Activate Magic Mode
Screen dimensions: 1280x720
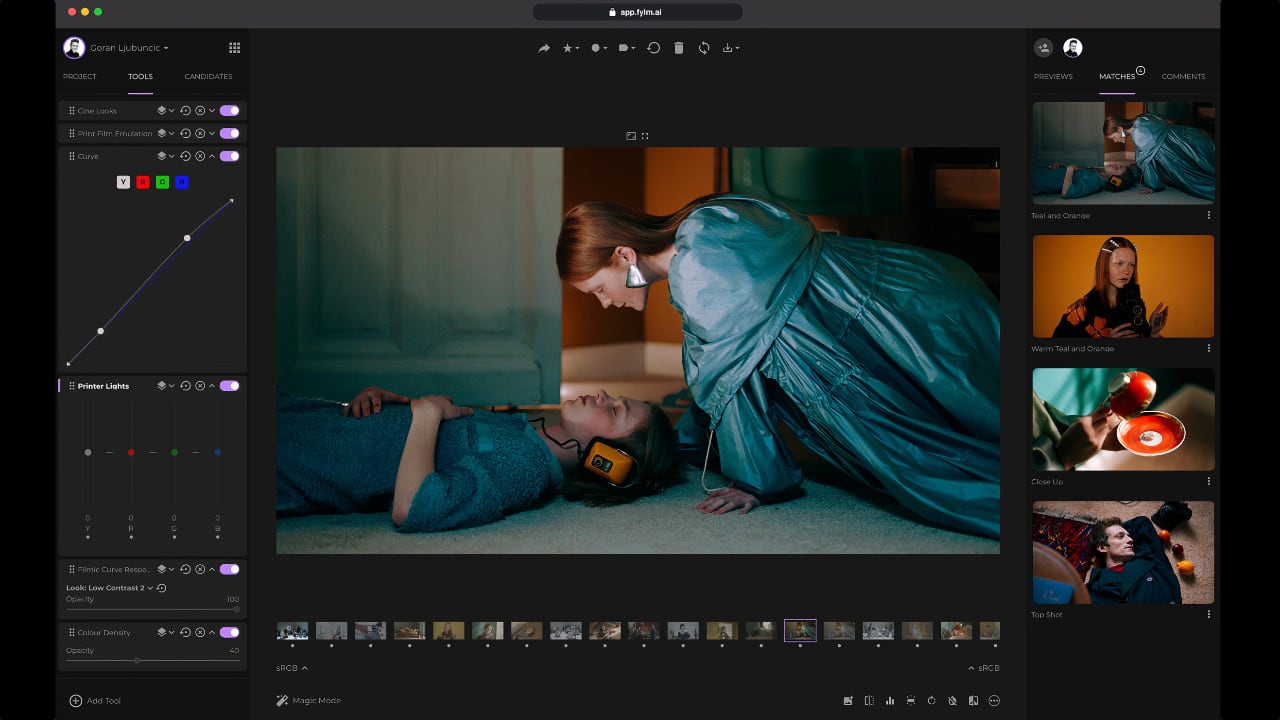[x=309, y=701]
